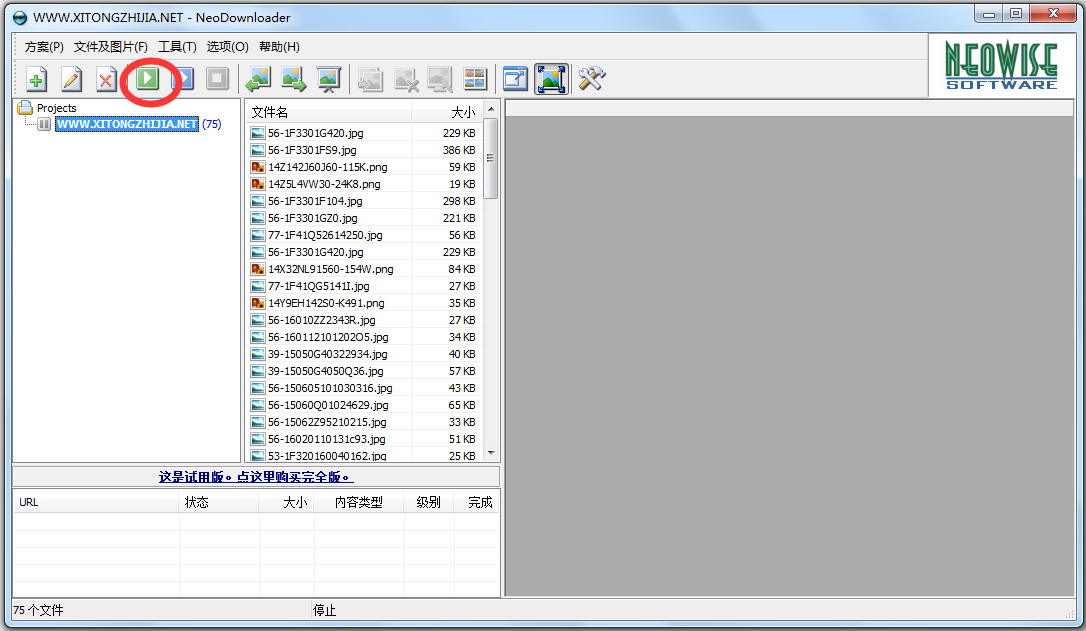Screen dimensions: 1086x631
Task: Start downloading with the circled green play icon
Action: 147,79
